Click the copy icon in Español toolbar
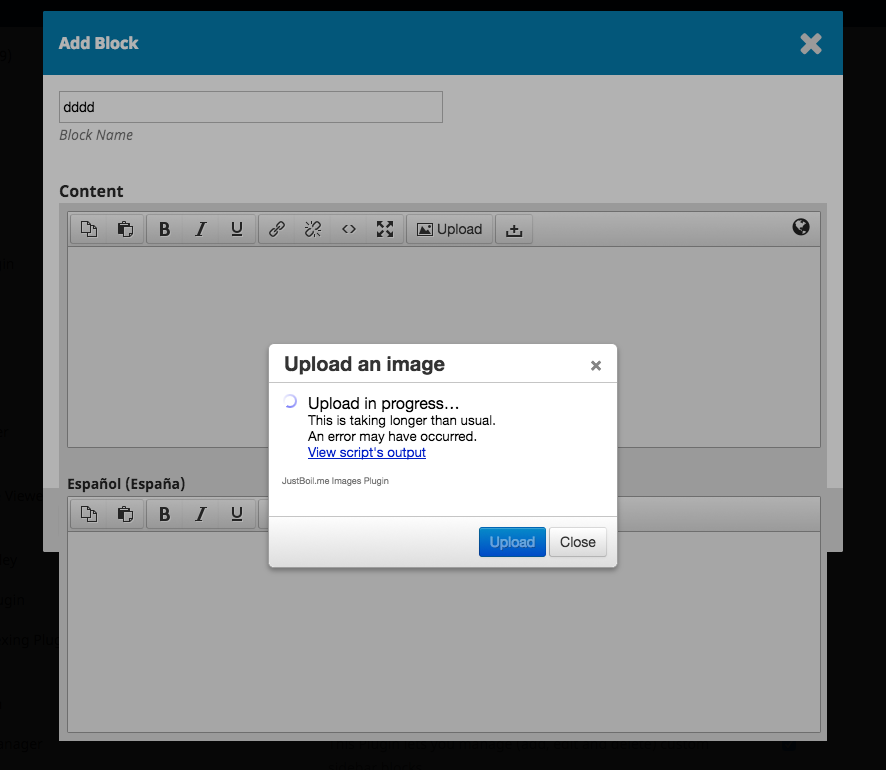Image resolution: width=886 pixels, height=770 pixels. tap(89, 514)
